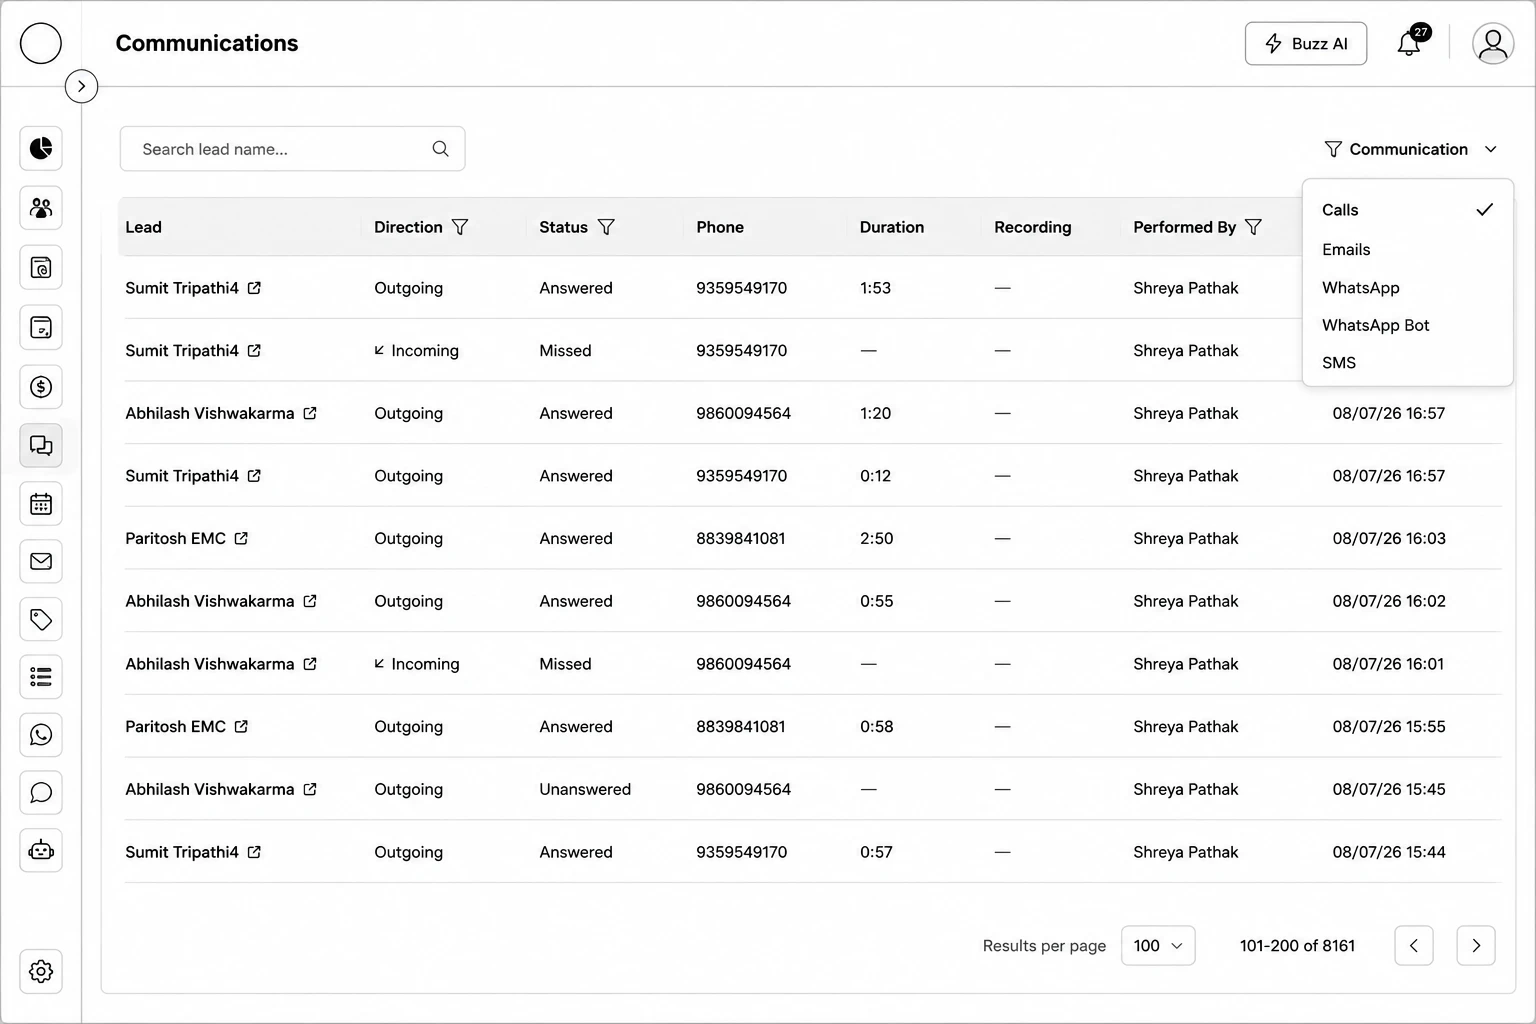Click the 2:50 duration value
Viewport: 1536px width, 1024px height.
point(877,538)
